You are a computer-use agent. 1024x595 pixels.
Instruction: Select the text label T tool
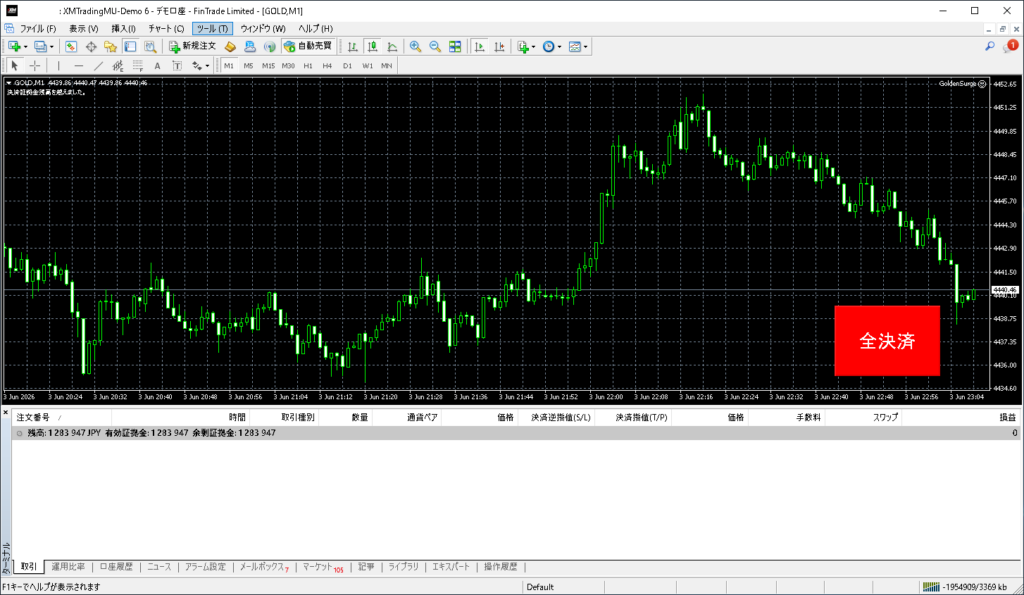tap(177, 65)
